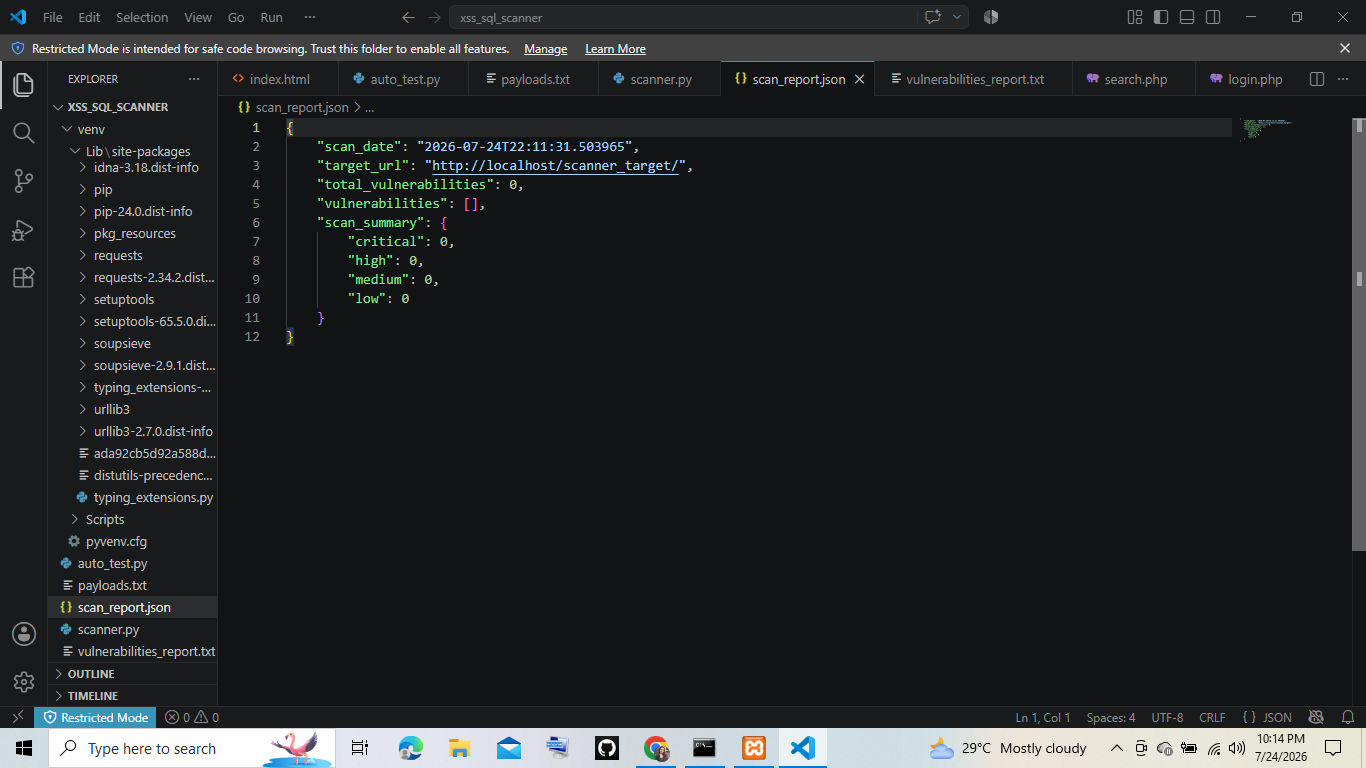Open GitHub Desktop from the taskbar

(607, 748)
